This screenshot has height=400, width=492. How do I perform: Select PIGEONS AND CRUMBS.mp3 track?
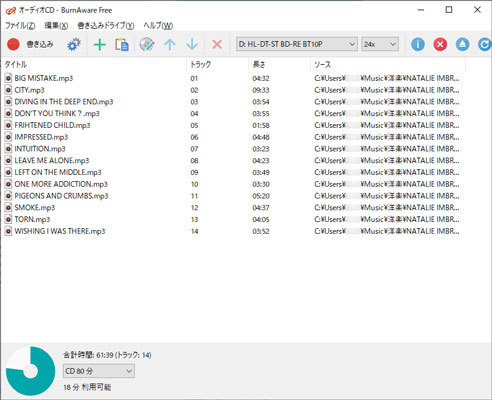(x=61, y=196)
